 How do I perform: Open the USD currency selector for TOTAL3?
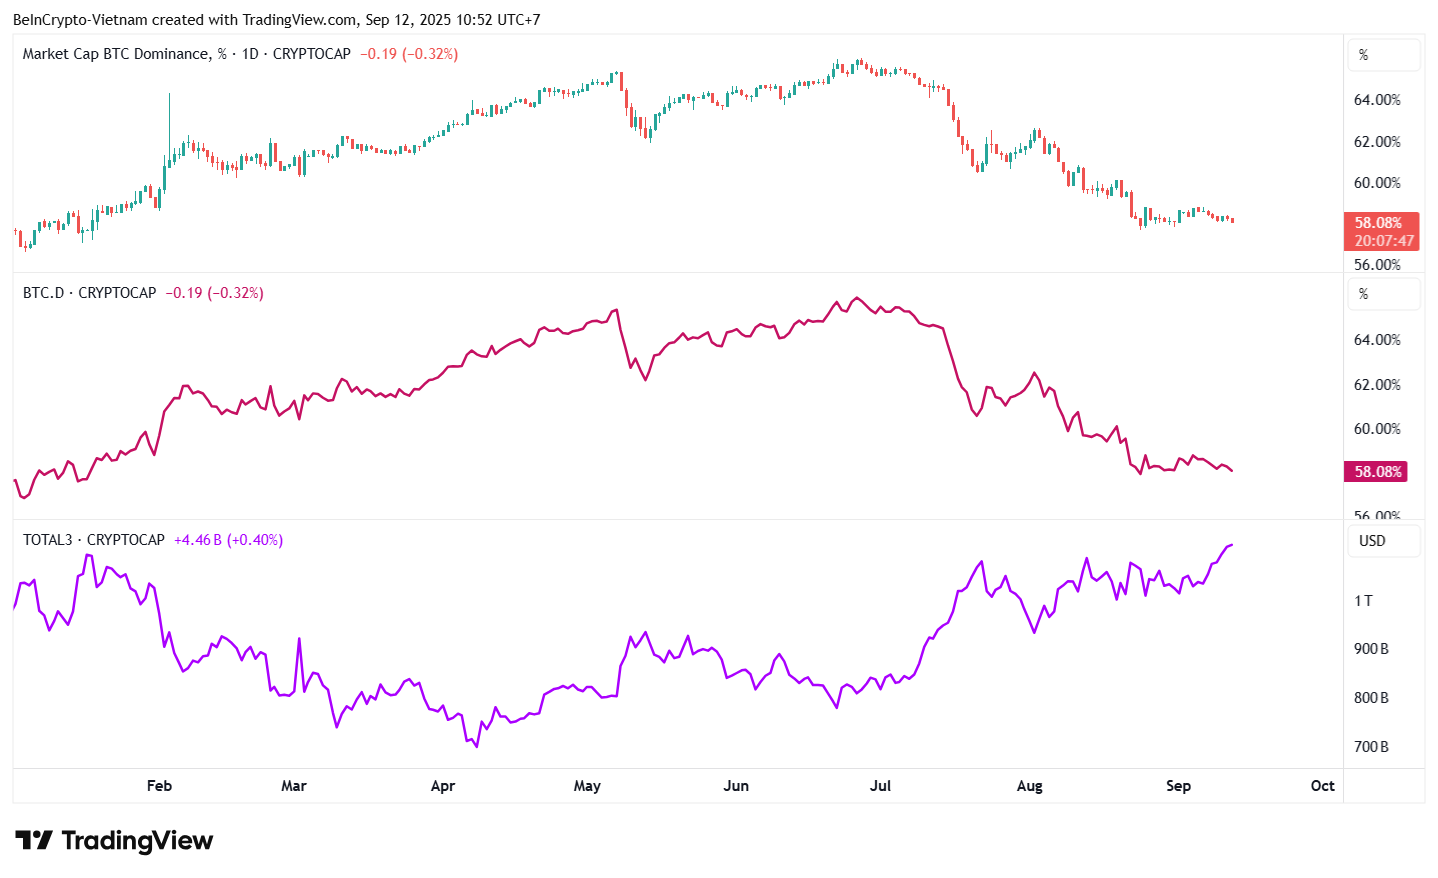pos(1383,541)
